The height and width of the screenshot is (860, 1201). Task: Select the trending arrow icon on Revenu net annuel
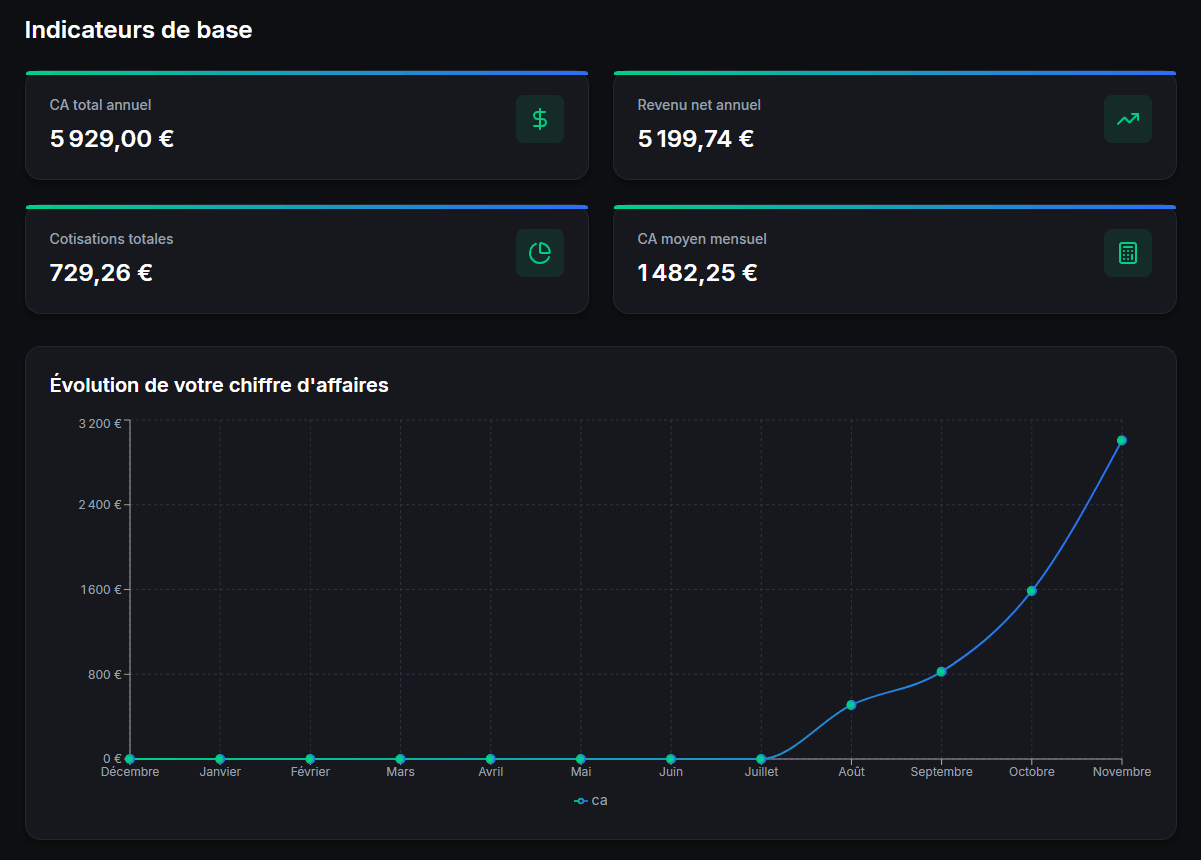coord(1127,119)
